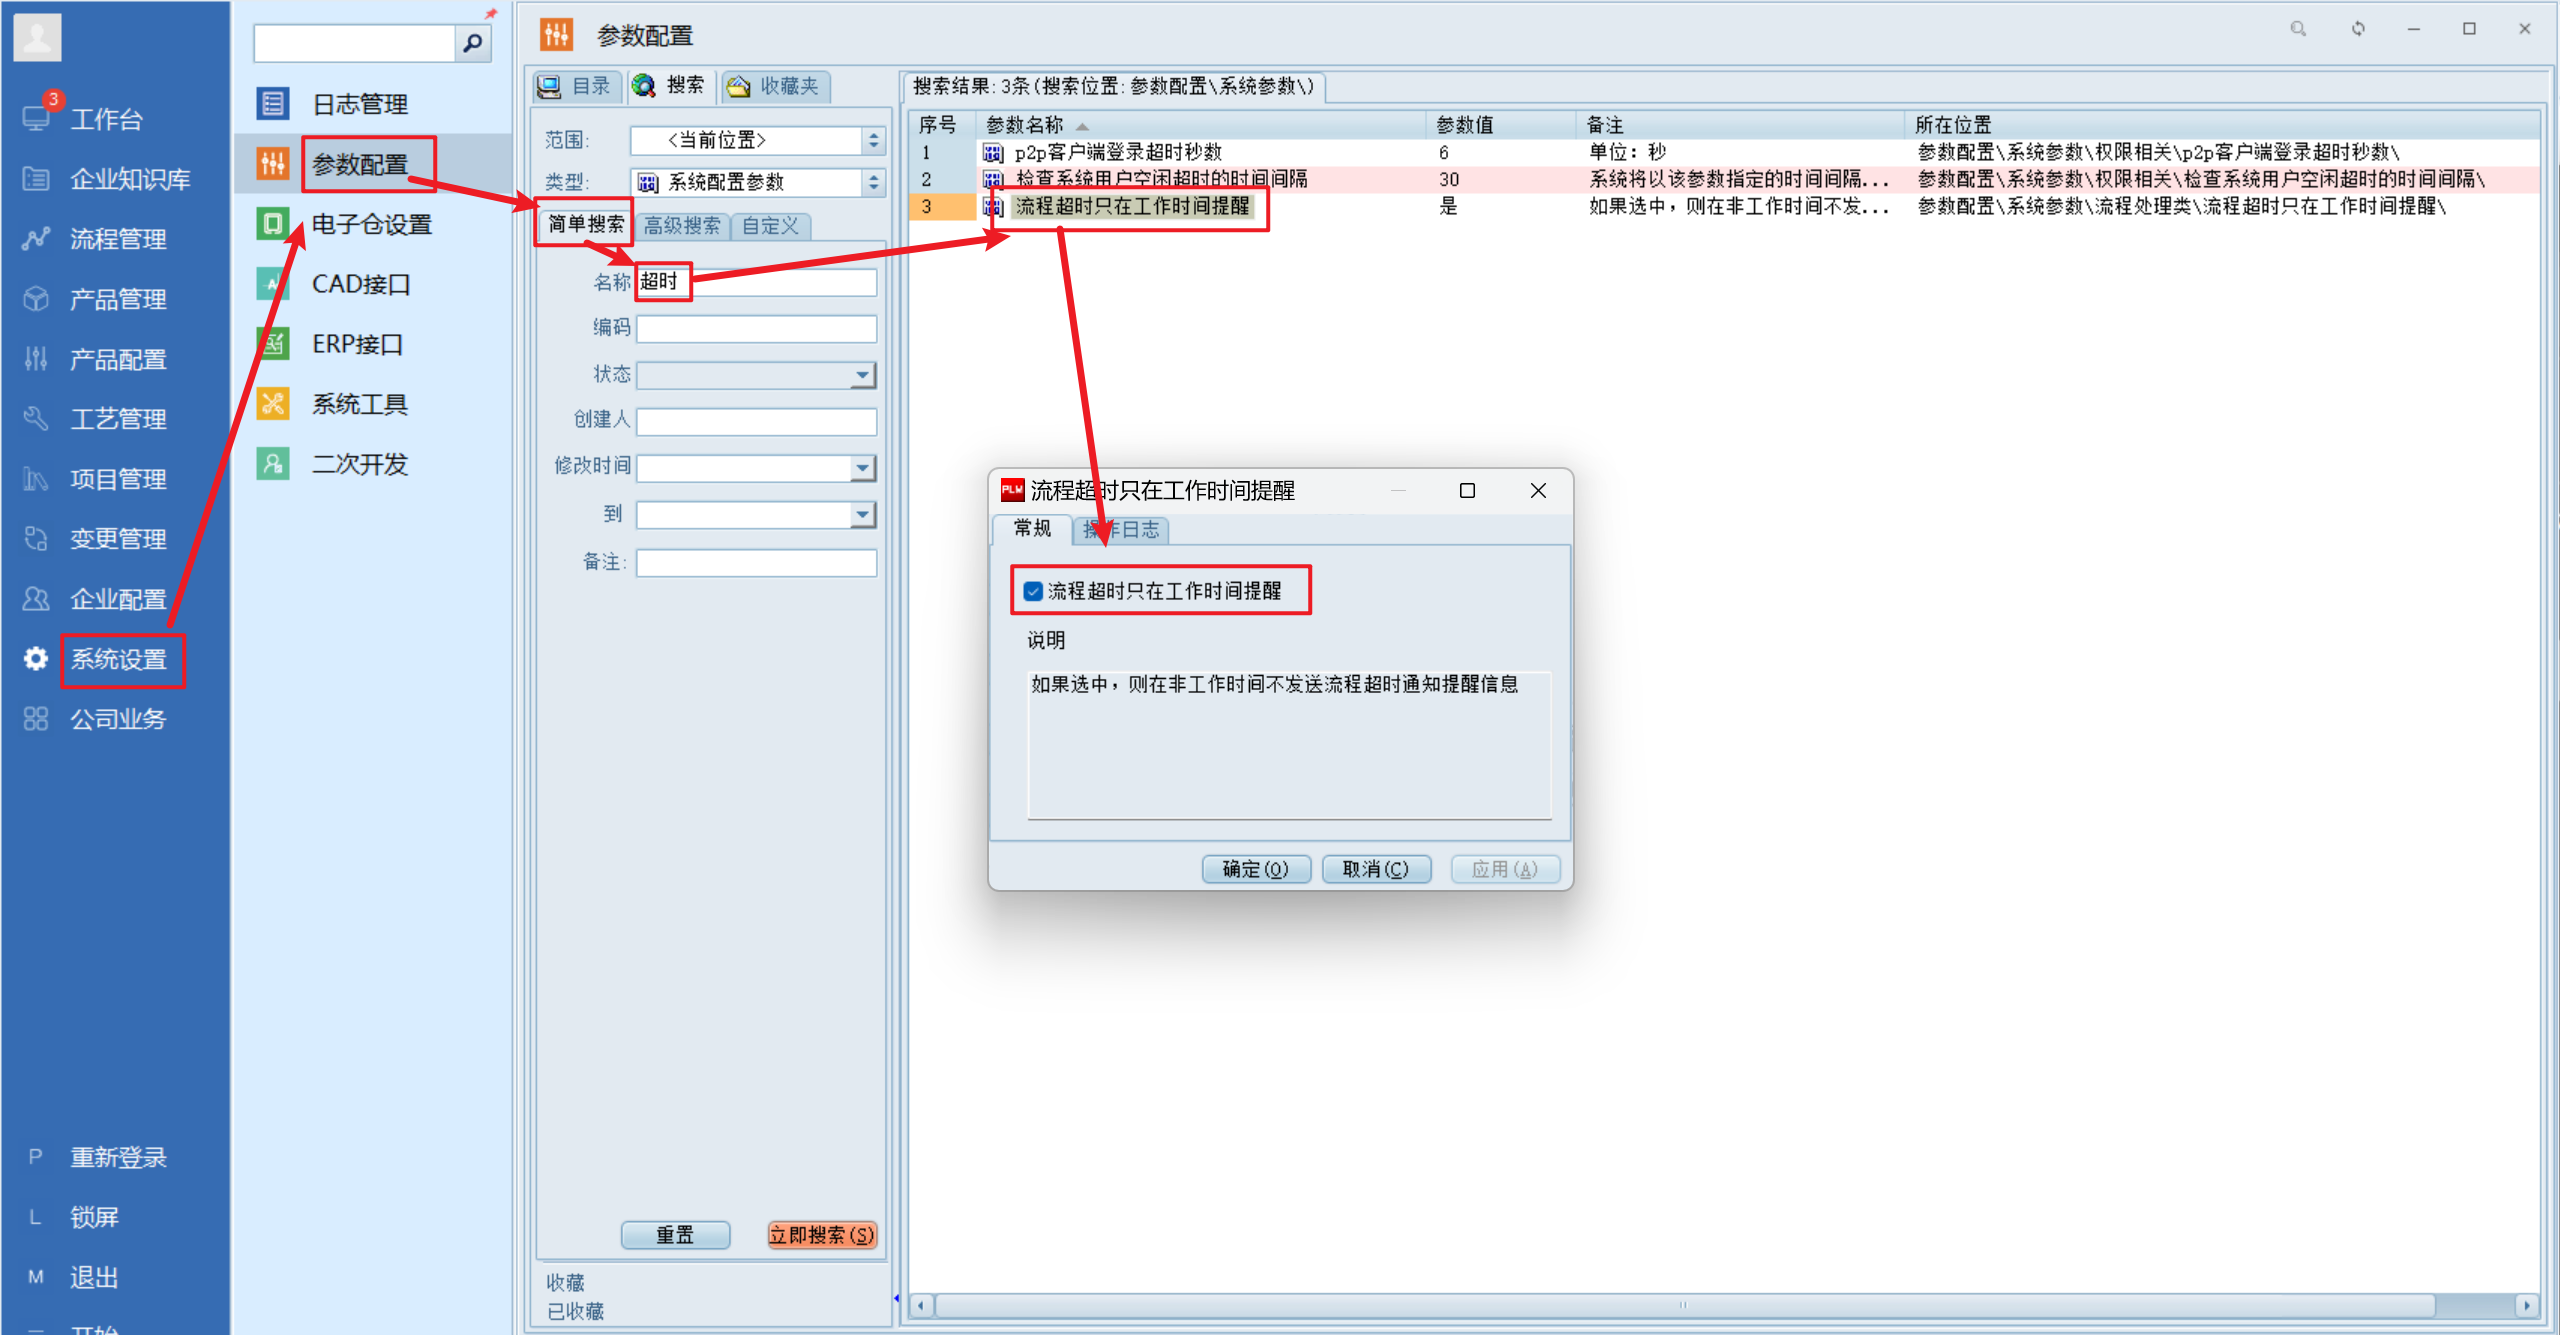The width and height of the screenshot is (2560, 1335).
Task: Open the 企业配置 people icon
Action: [36, 599]
